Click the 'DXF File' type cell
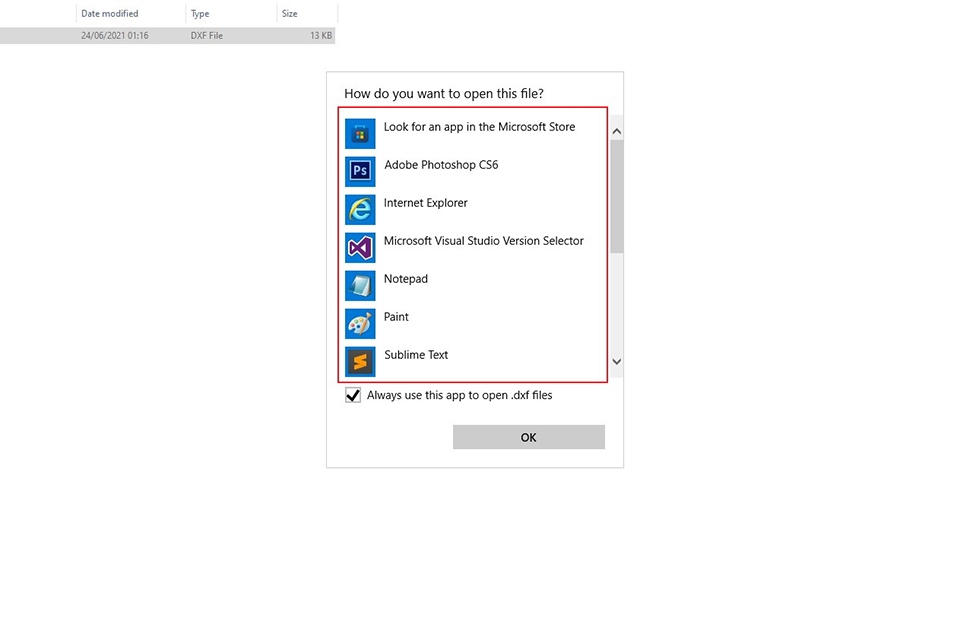This screenshot has width=960, height=640. (x=206, y=36)
